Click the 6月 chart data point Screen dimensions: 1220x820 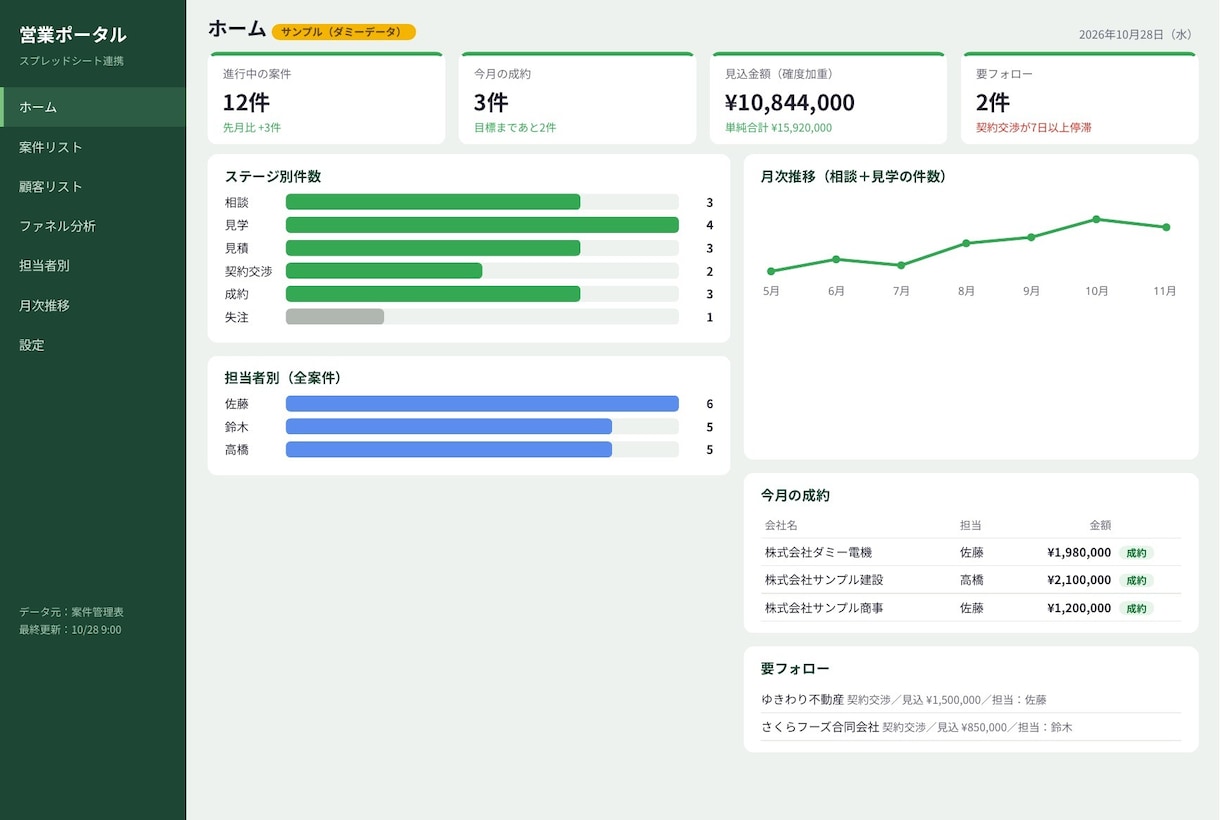tap(836, 259)
